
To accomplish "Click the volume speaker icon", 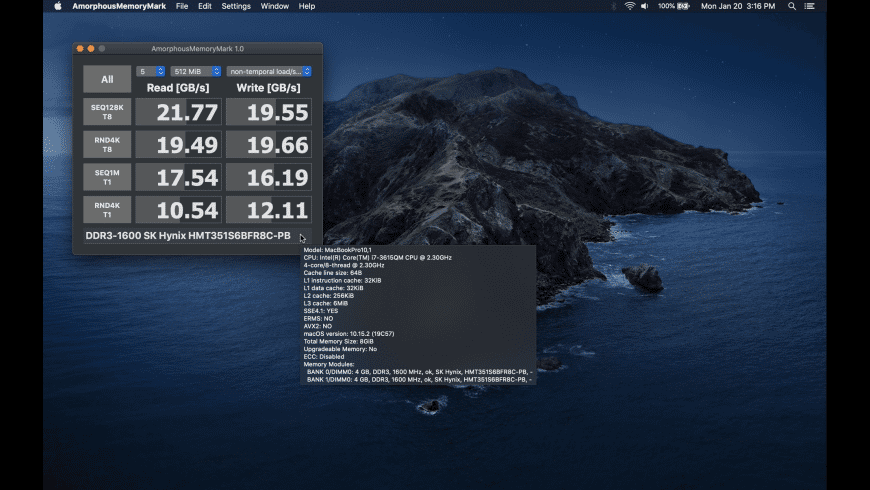I will click(644, 6).
